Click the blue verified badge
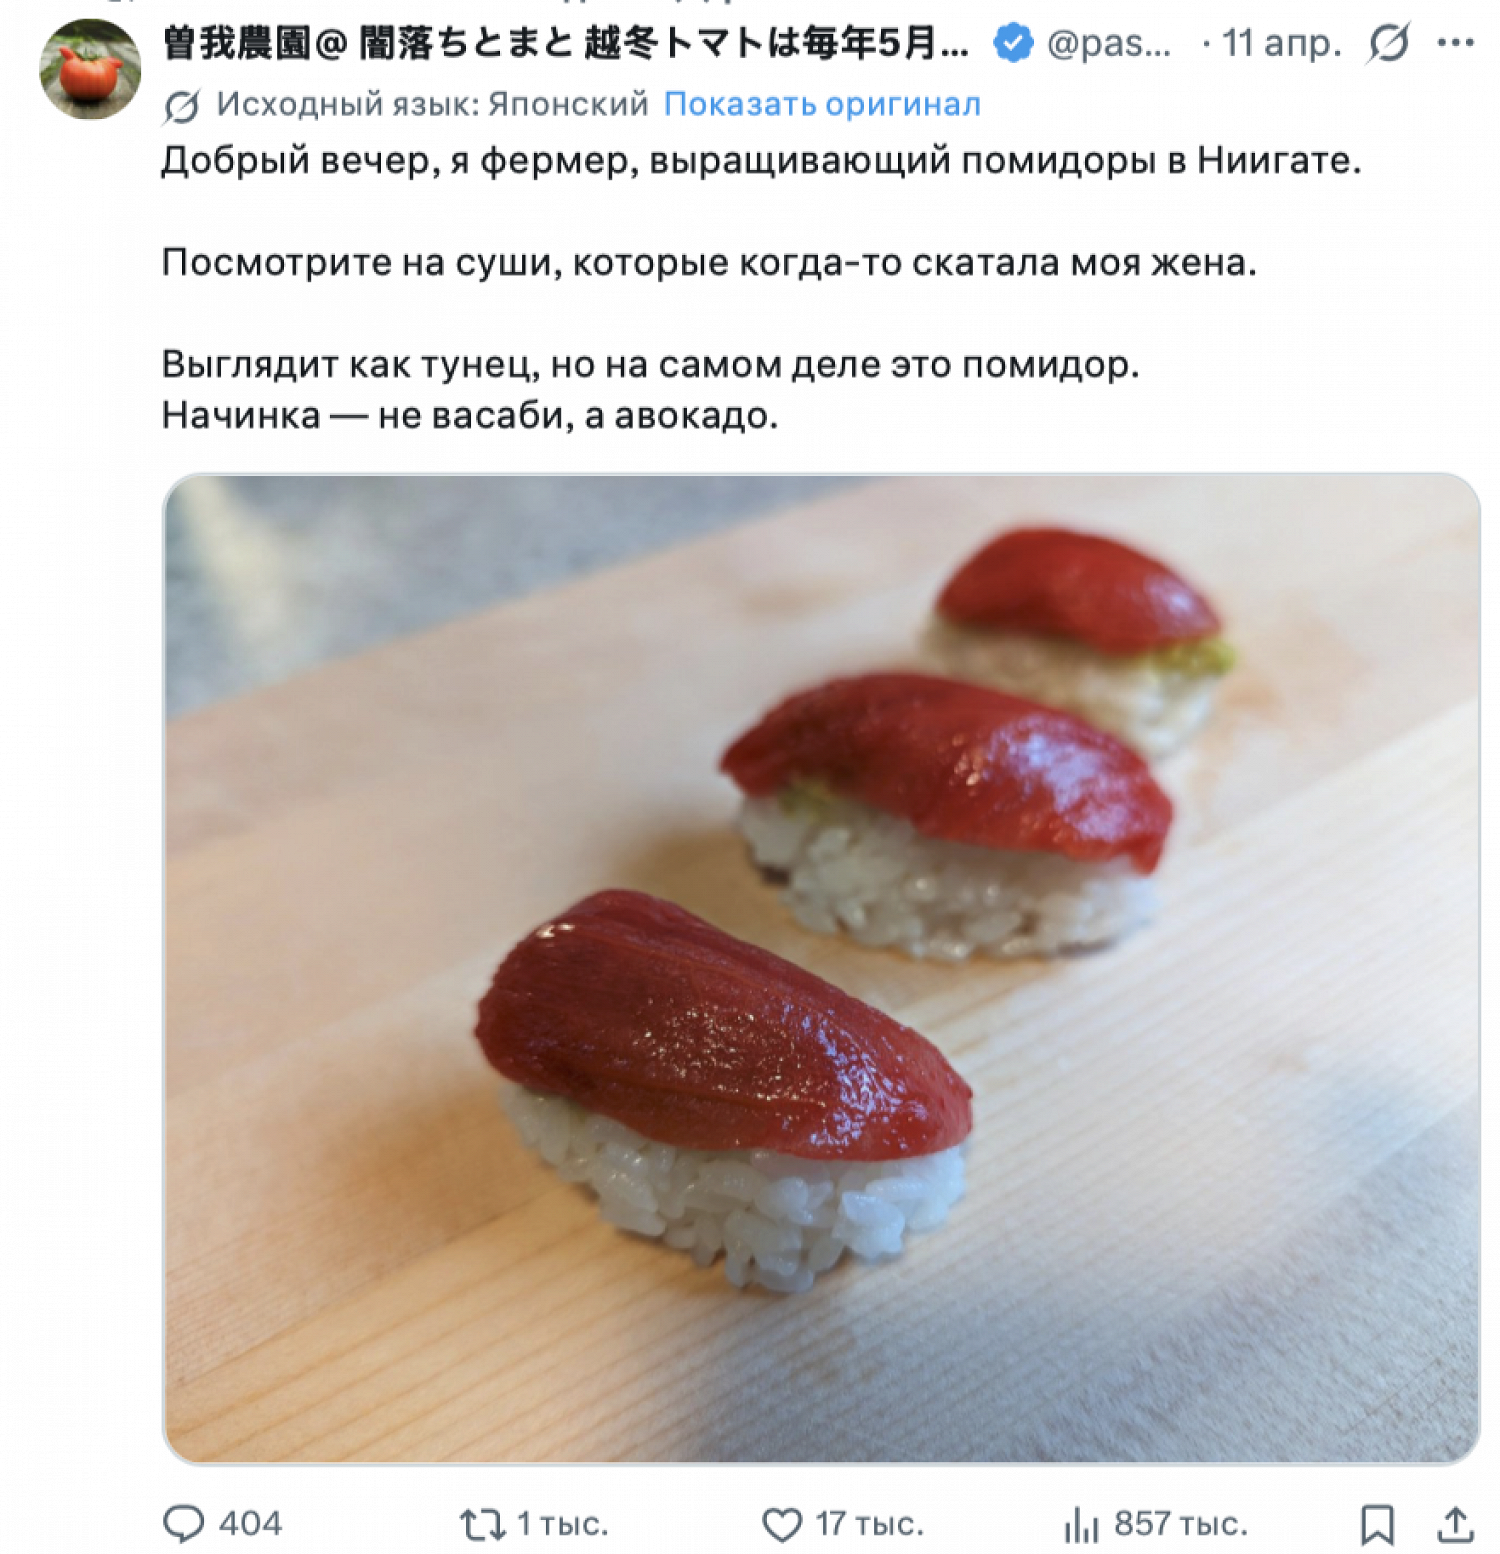The height and width of the screenshot is (1554, 1500). [1013, 43]
